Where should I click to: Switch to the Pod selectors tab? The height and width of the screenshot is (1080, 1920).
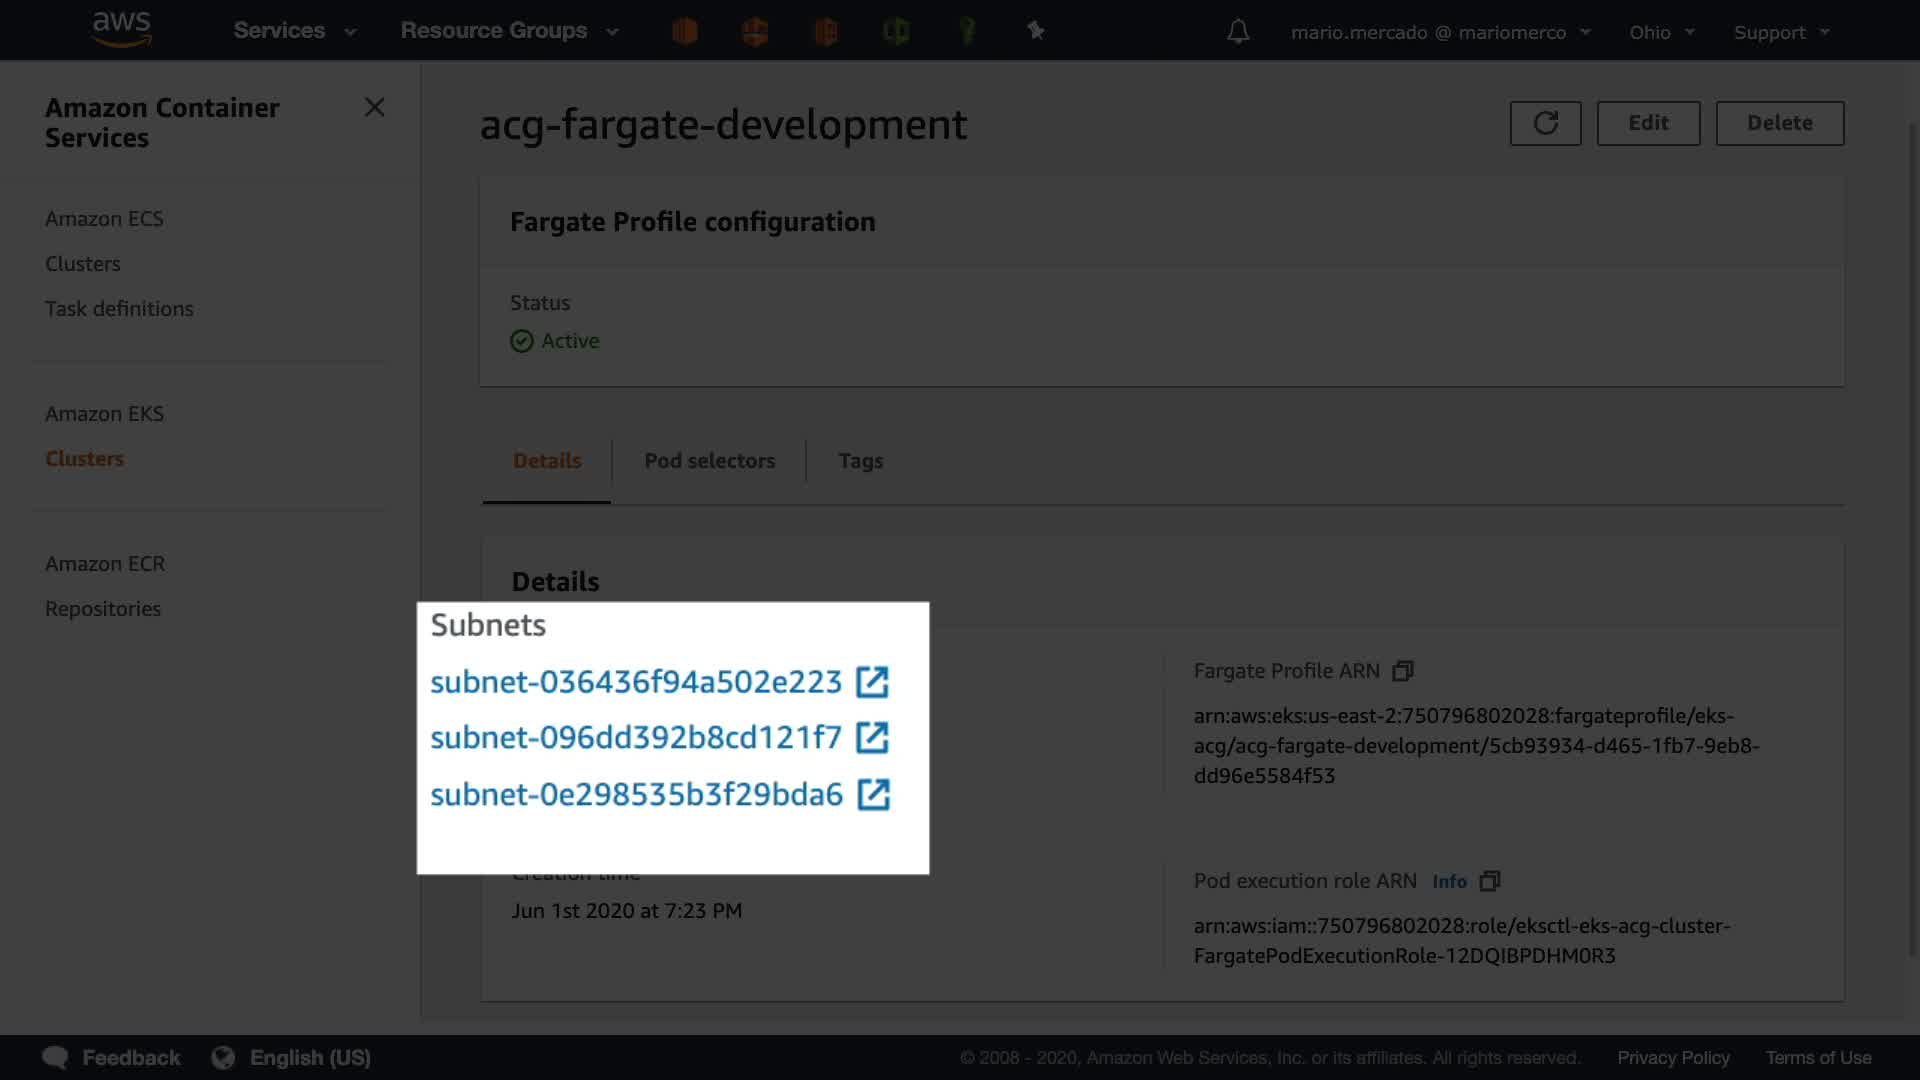point(709,461)
